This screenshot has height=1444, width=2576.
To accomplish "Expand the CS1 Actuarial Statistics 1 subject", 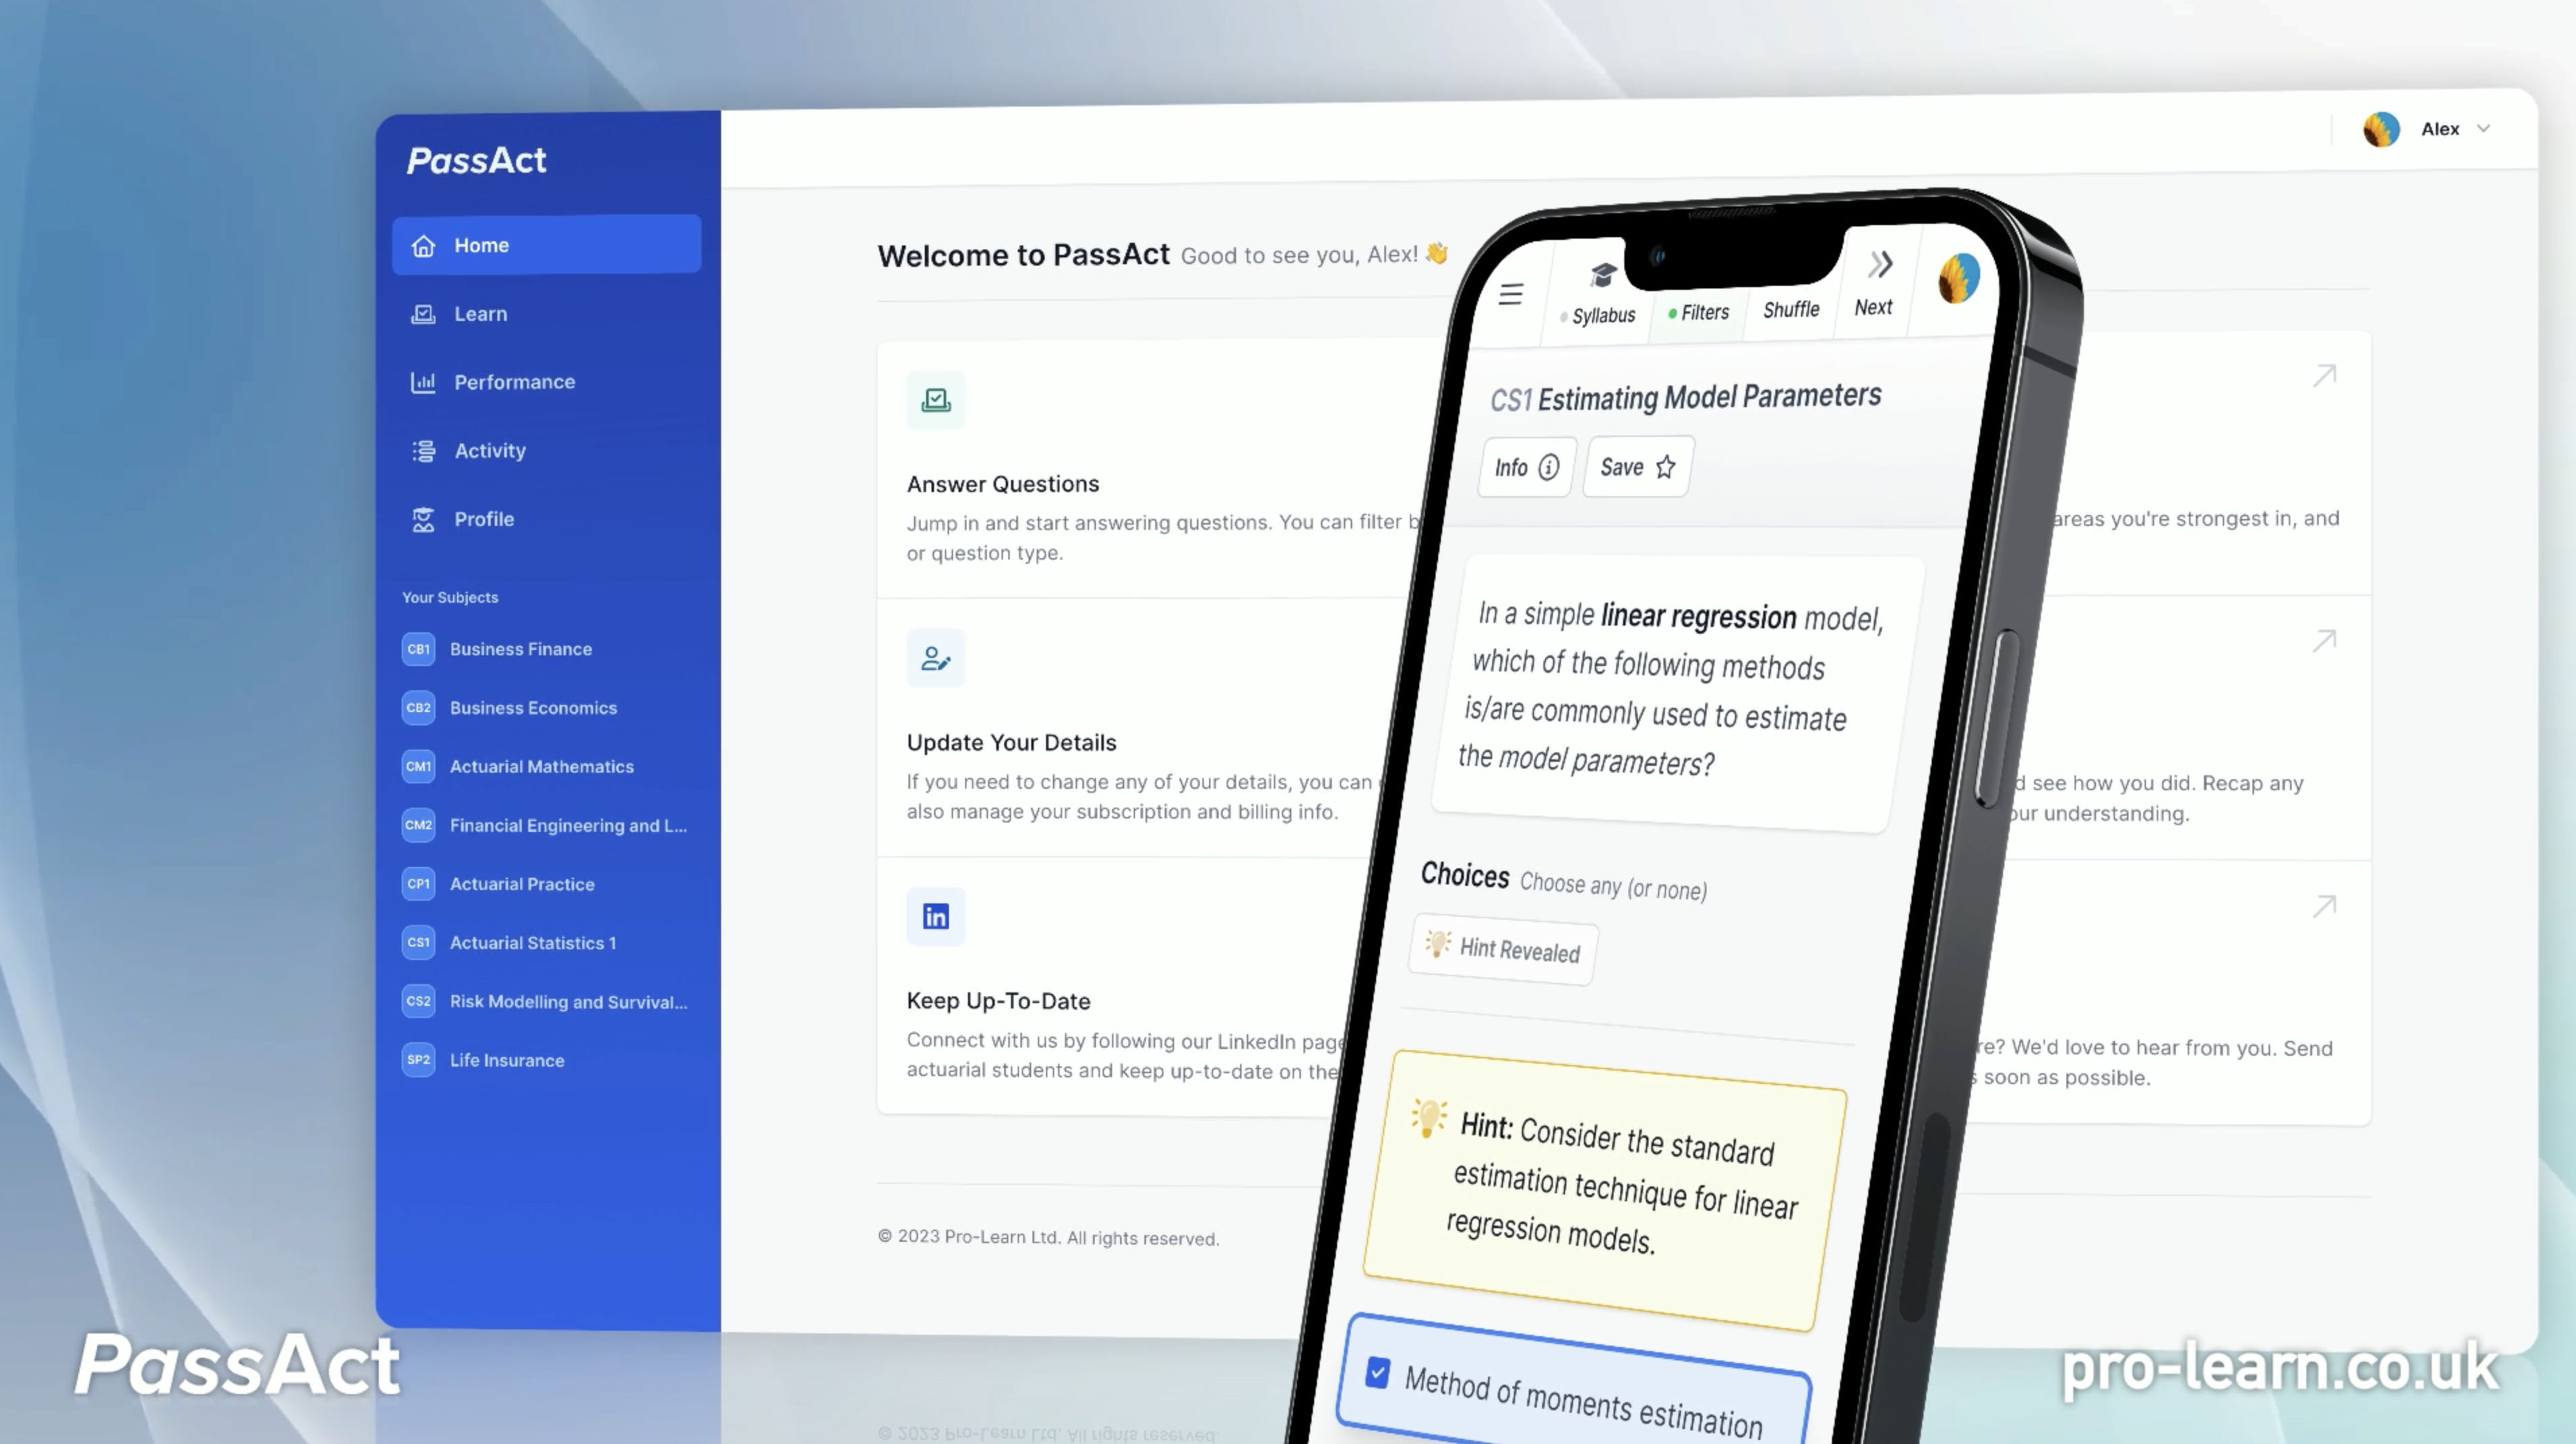I will [x=532, y=941].
